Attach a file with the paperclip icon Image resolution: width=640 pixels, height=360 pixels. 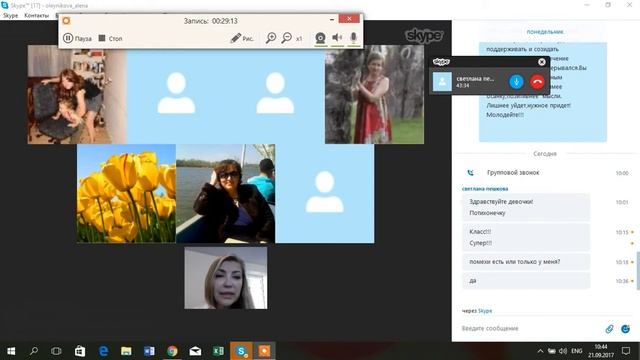click(x=609, y=329)
